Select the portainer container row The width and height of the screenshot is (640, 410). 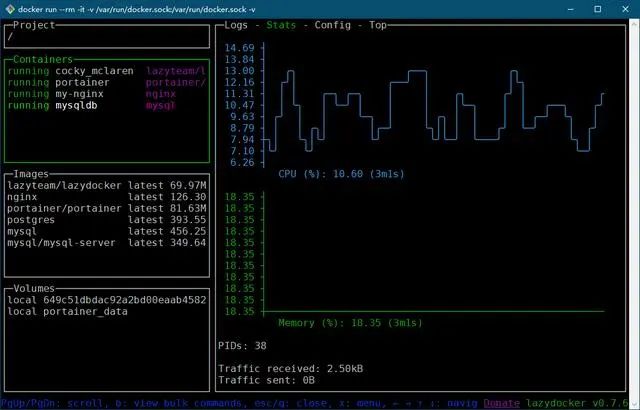click(107, 82)
